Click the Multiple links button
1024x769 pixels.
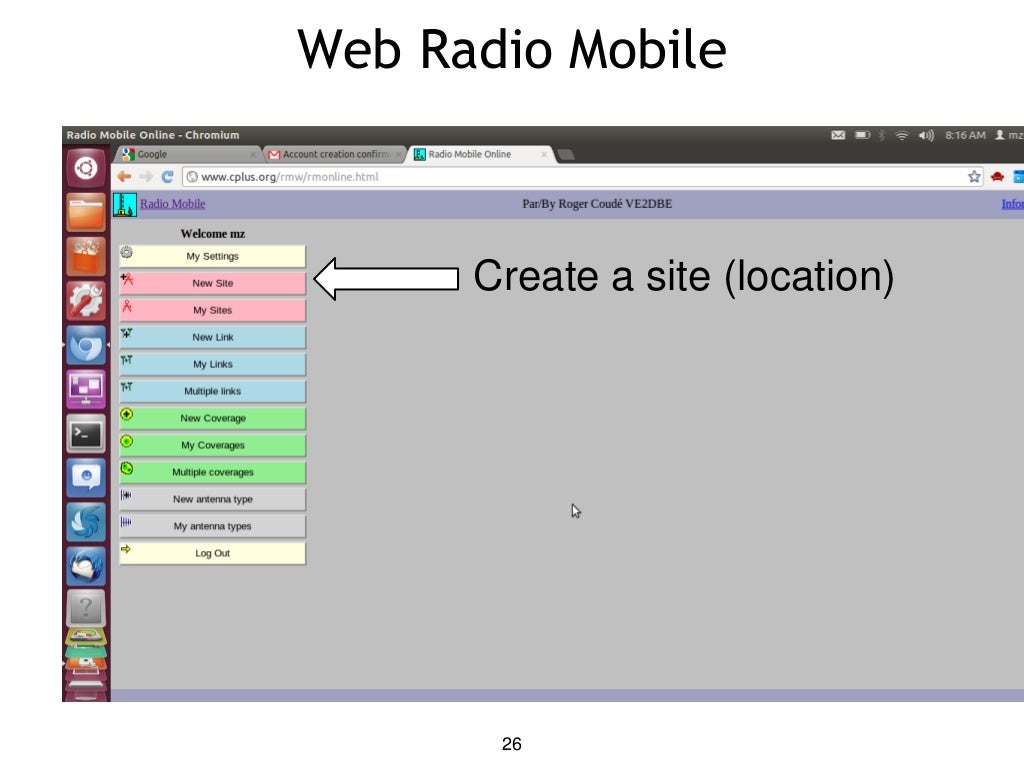click(212, 391)
